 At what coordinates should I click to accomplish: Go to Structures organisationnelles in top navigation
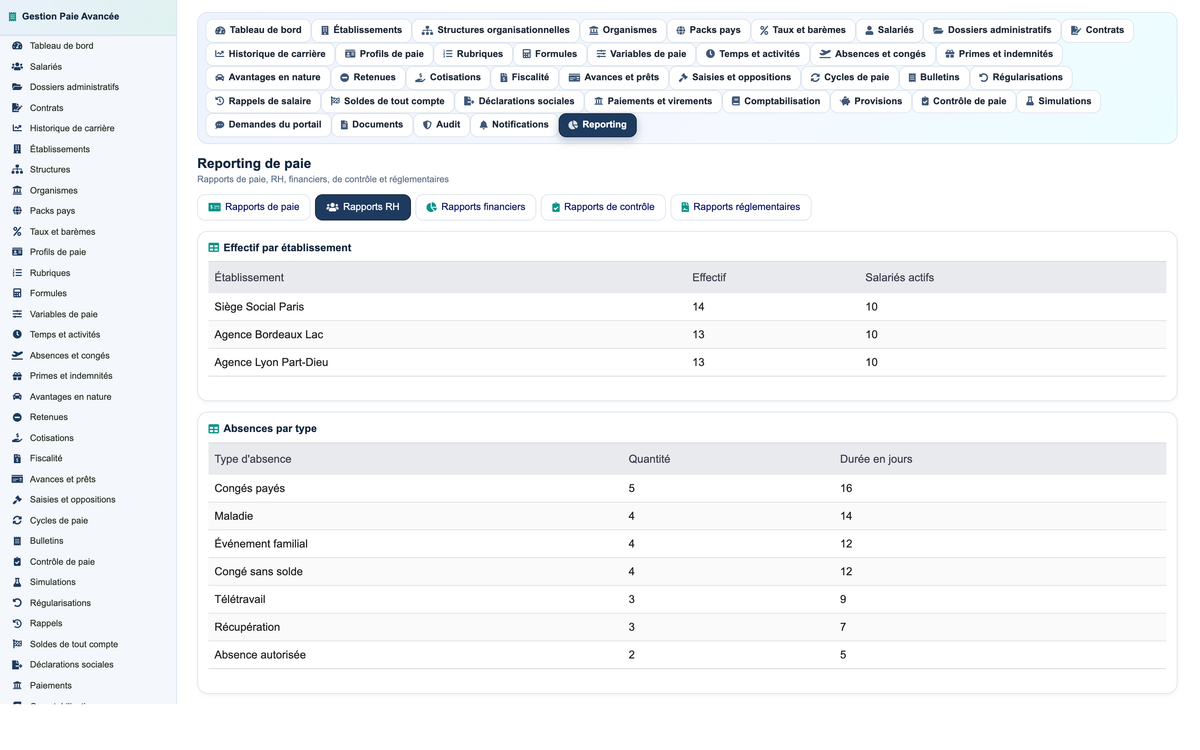pyautogui.click(x=496, y=30)
